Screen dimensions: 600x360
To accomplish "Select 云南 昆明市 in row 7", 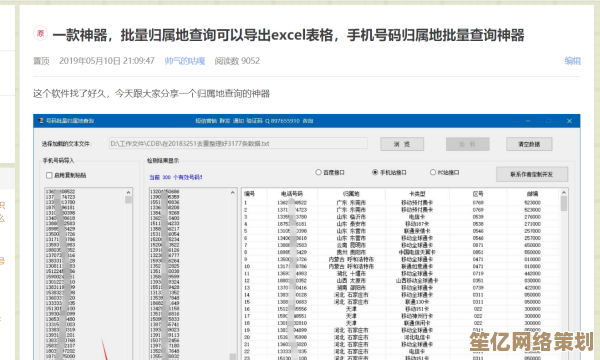I will coord(351,245).
